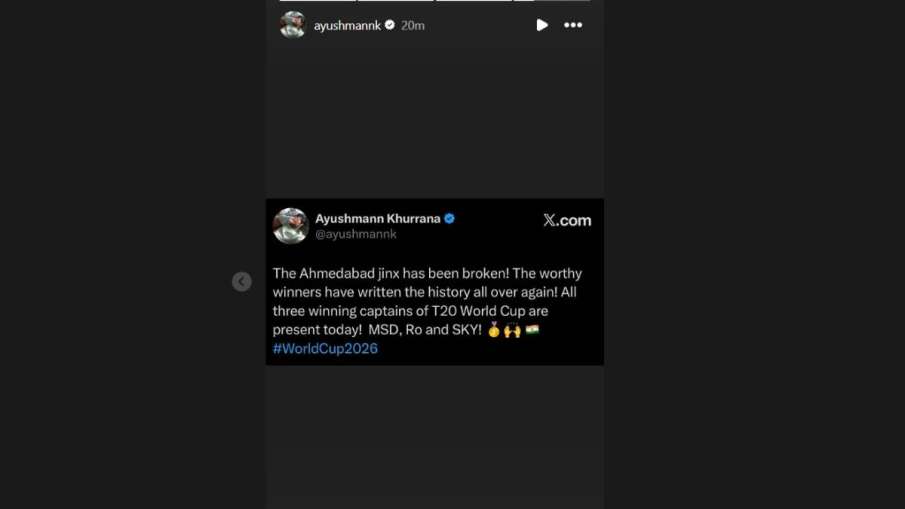This screenshot has height=509, width=905.
Task: Click the raised hands emoji in tweet
Action: pos(512,330)
